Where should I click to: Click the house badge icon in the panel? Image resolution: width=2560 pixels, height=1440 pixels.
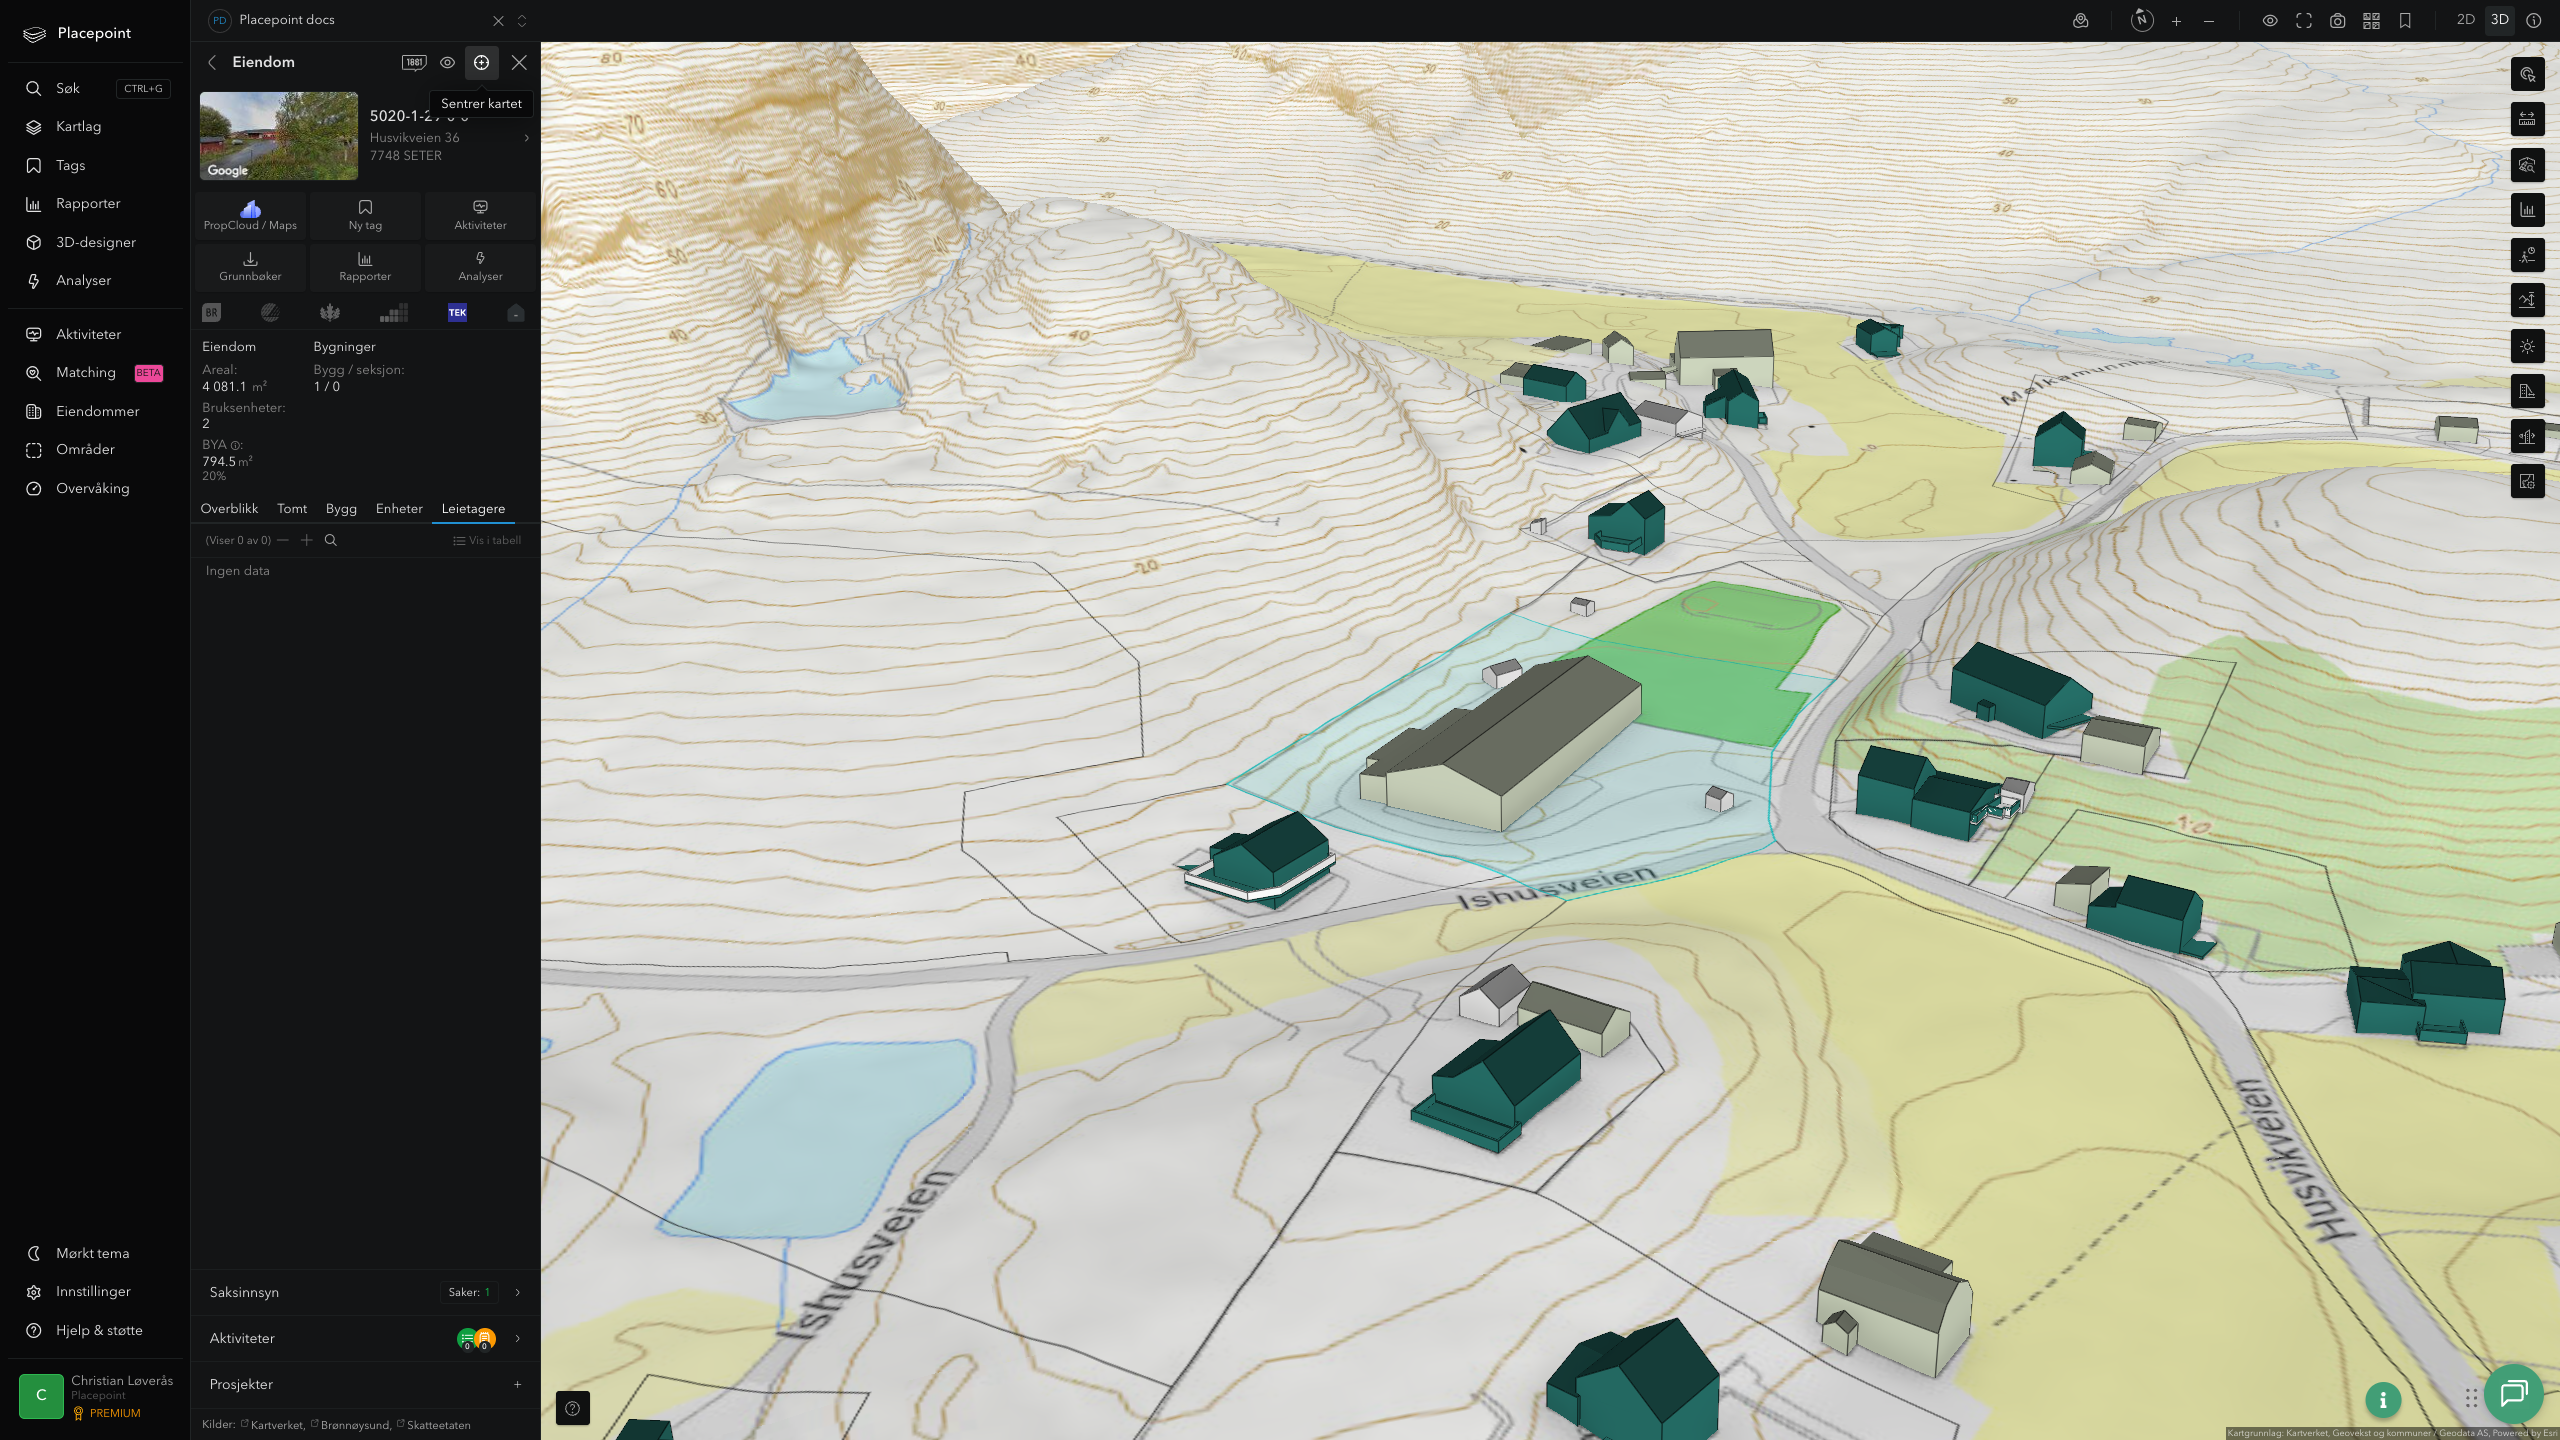[x=516, y=313]
